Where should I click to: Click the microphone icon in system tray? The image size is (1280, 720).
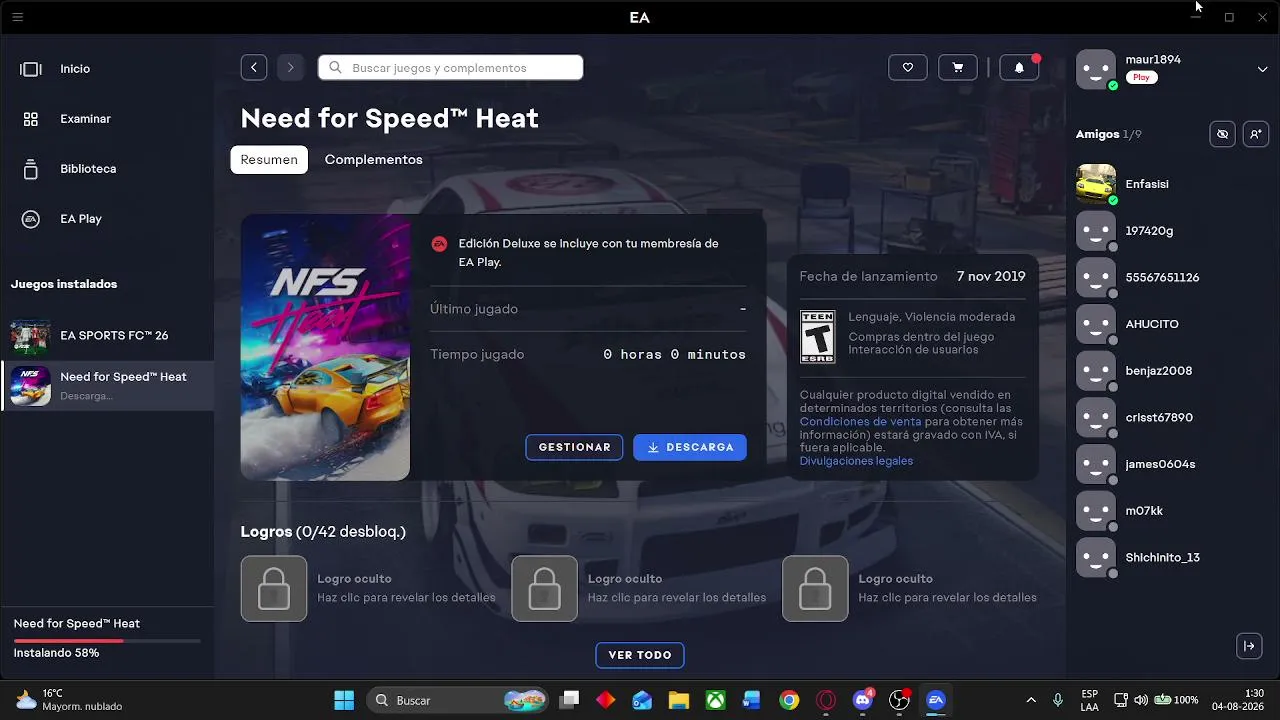click(x=1058, y=700)
